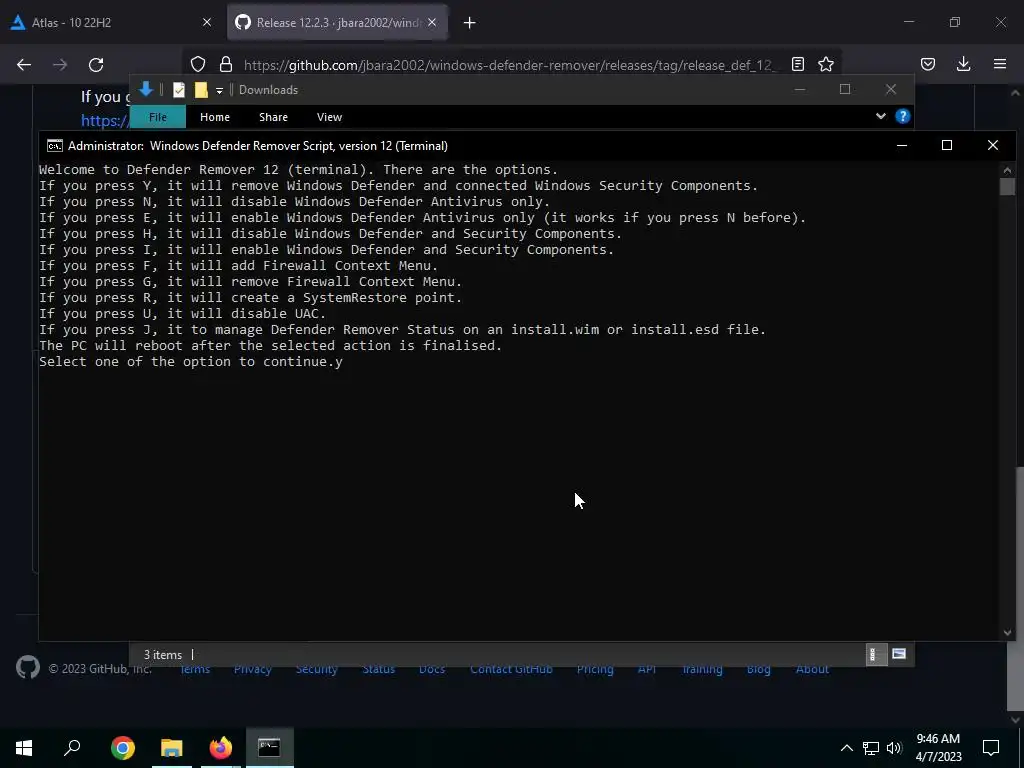
Task: Click the GitHub octocat footer logo
Action: (28, 667)
